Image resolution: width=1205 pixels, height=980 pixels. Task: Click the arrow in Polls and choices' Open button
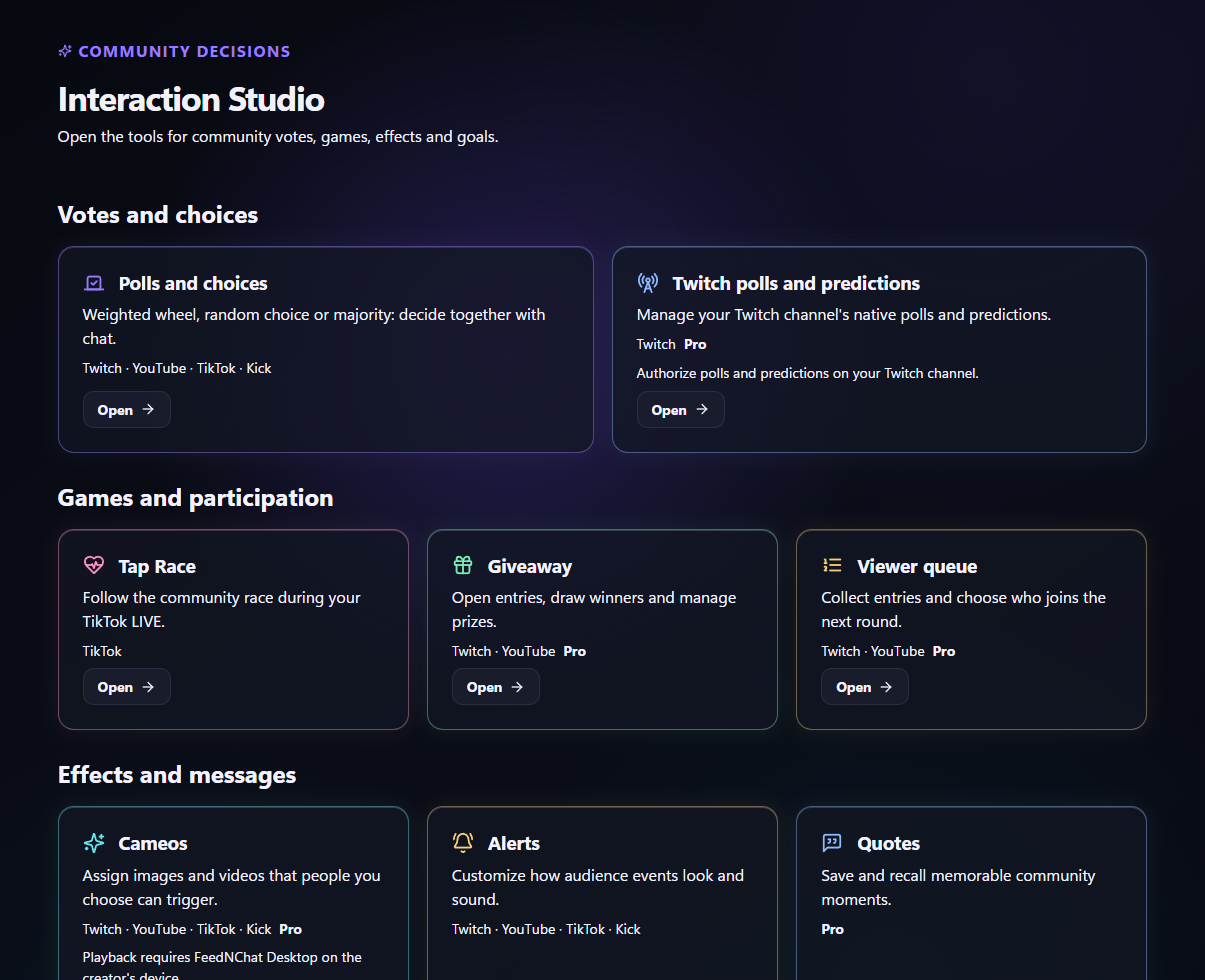pos(148,410)
